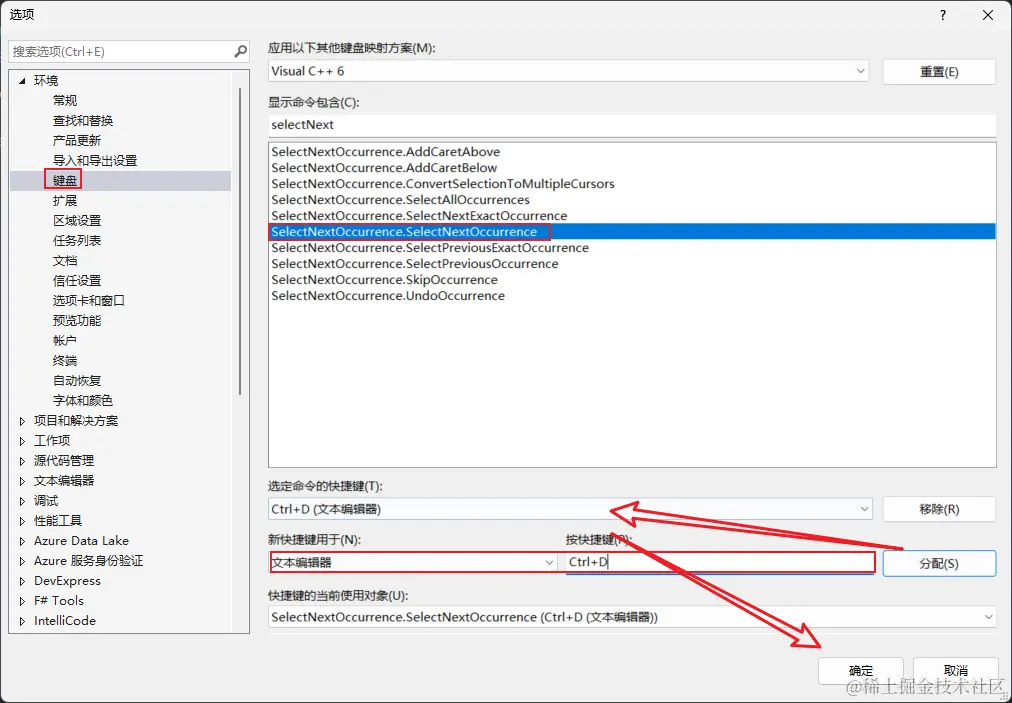Select 帐户 in the tree
The width and height of the screenshot is (1012, 703).
coord(65,341)
